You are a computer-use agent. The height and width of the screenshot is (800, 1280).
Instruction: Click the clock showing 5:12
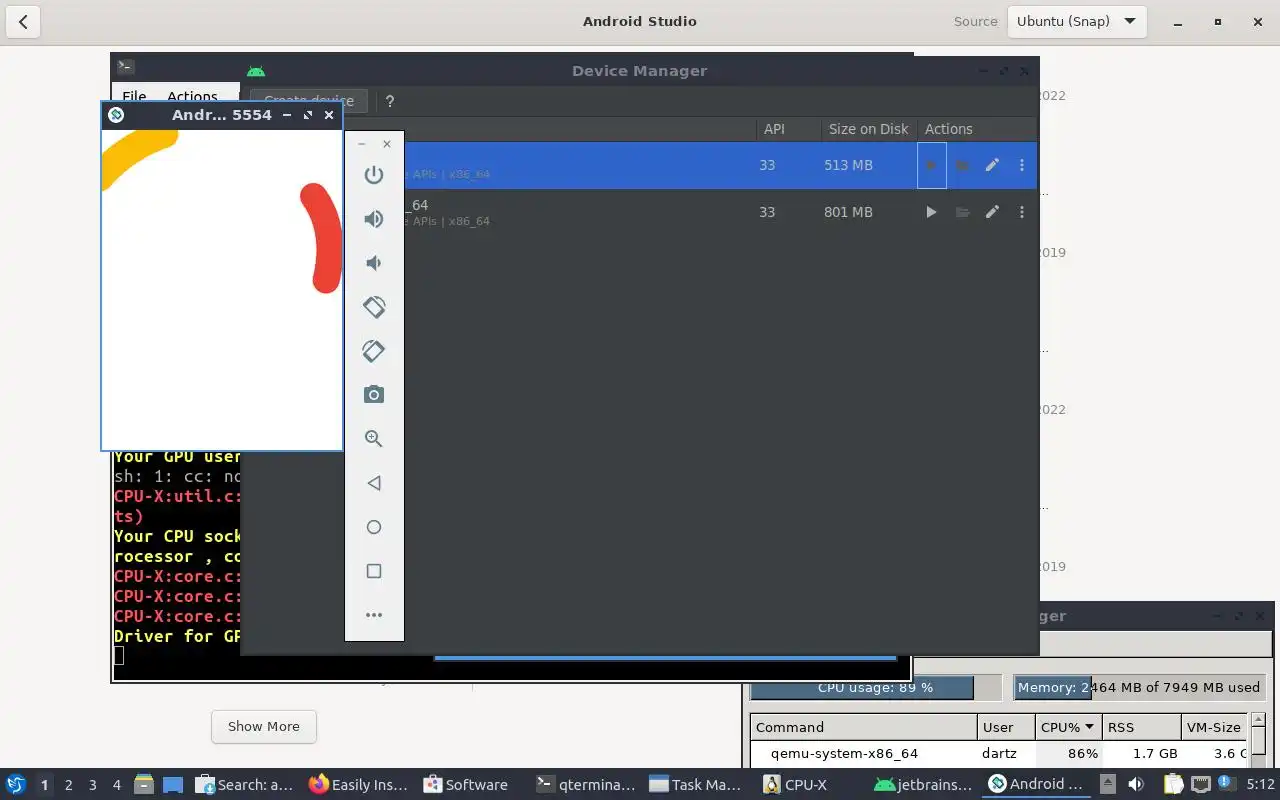tap(1260, 785)
